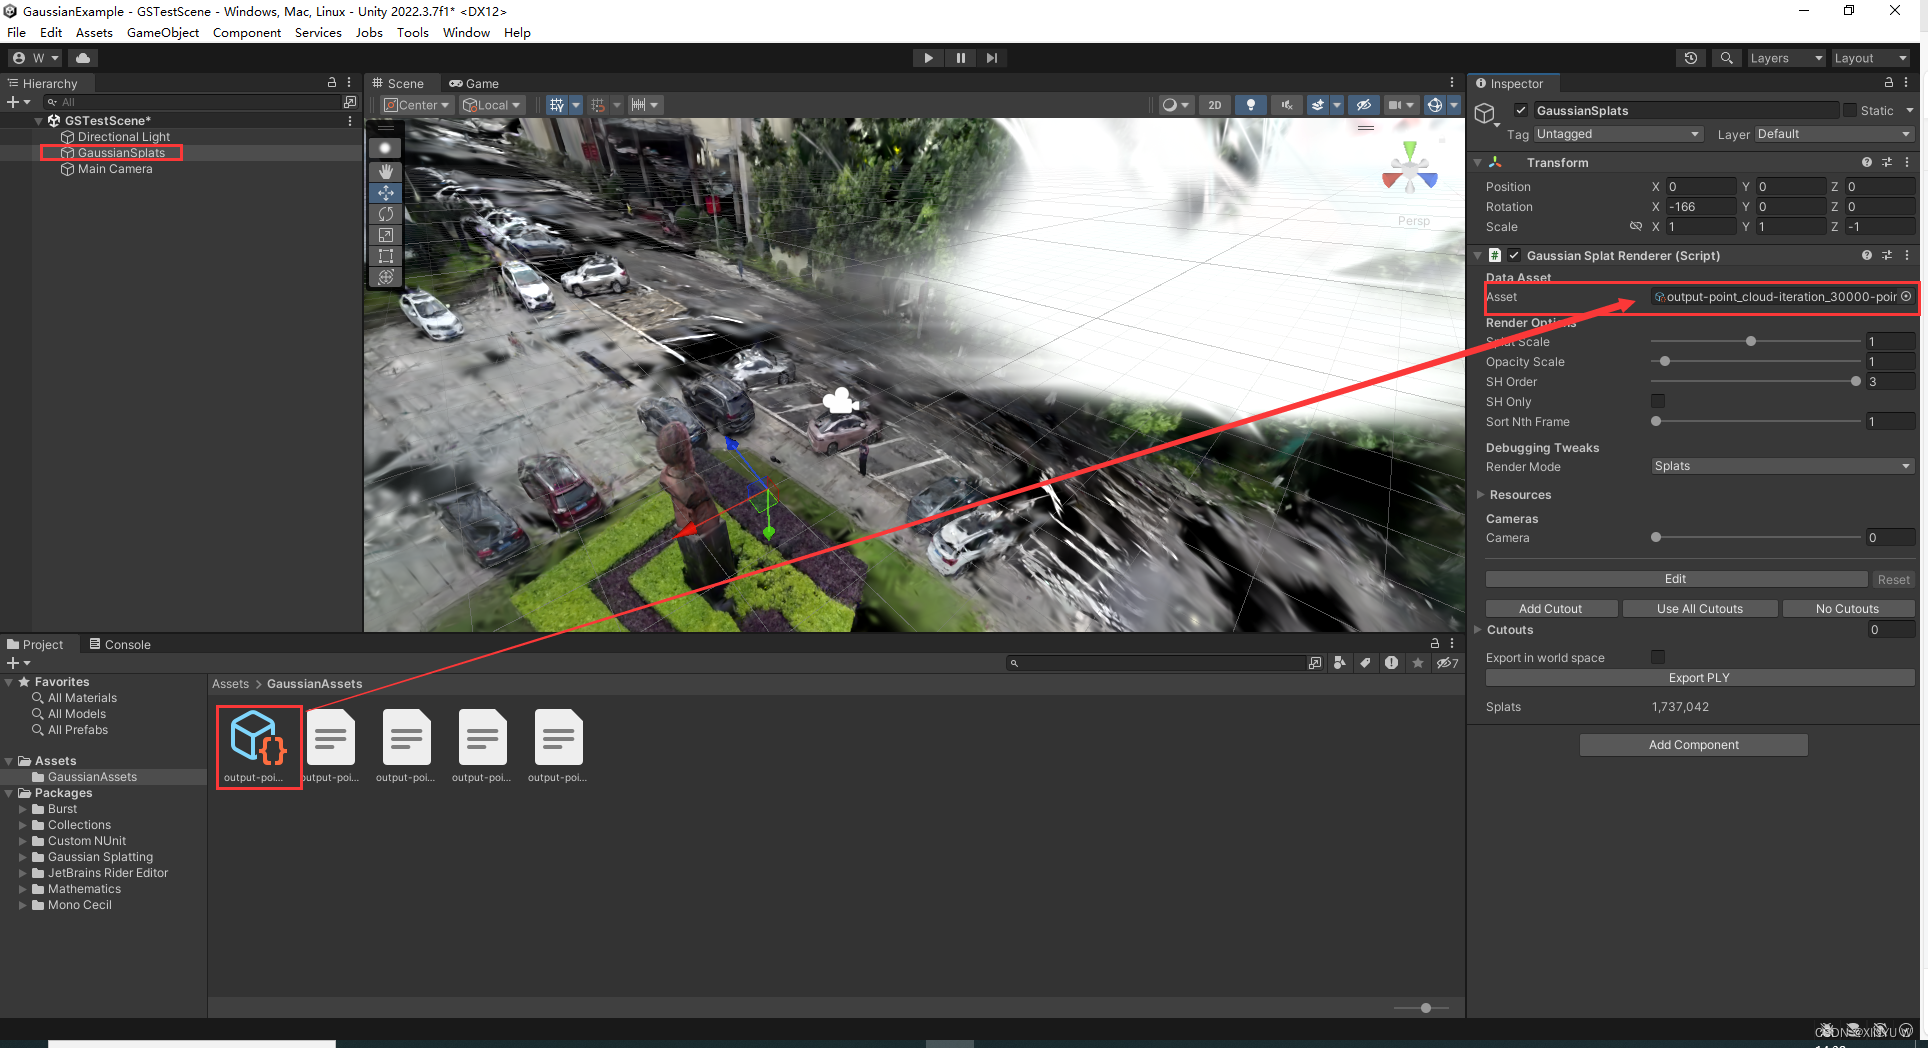Click the global search magnifier icon

(1726, 58)
